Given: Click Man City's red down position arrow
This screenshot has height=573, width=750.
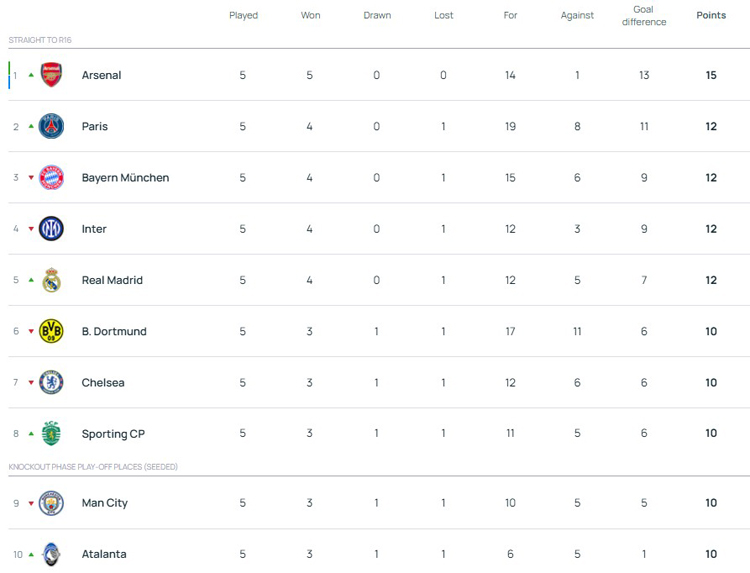Looking at the screenshot, I should pos(31,503).
